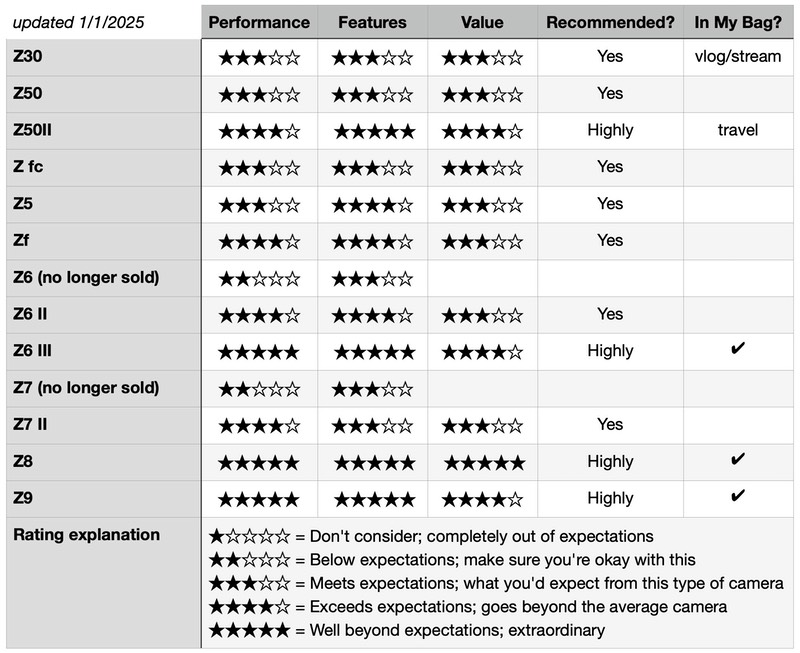Click the Z8 In My Bag checkmark
This screenshot has height=653, width=800.
(x=738, y=459)
